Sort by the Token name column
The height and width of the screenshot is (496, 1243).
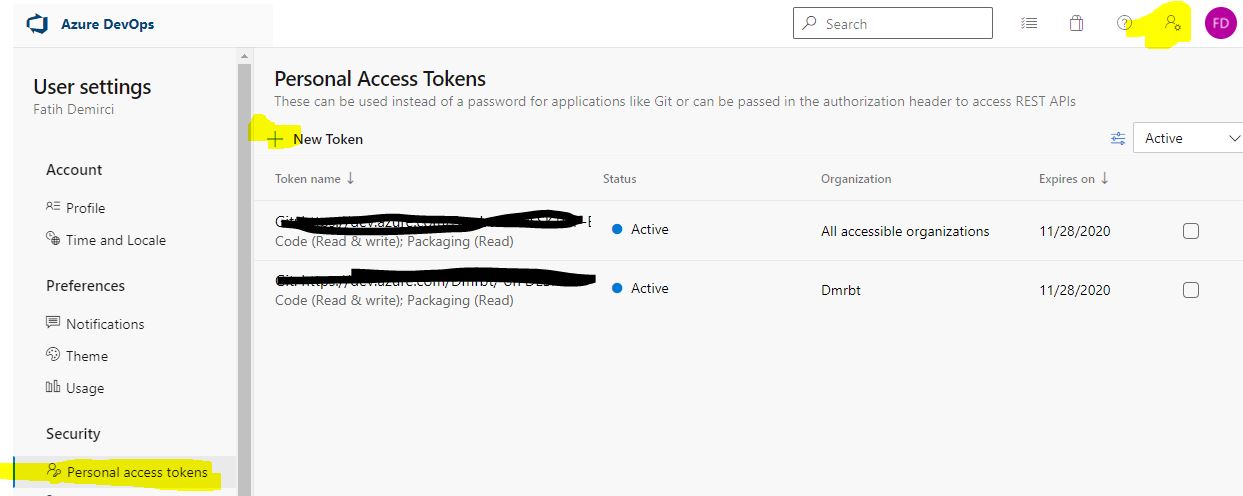click(314, 179)
